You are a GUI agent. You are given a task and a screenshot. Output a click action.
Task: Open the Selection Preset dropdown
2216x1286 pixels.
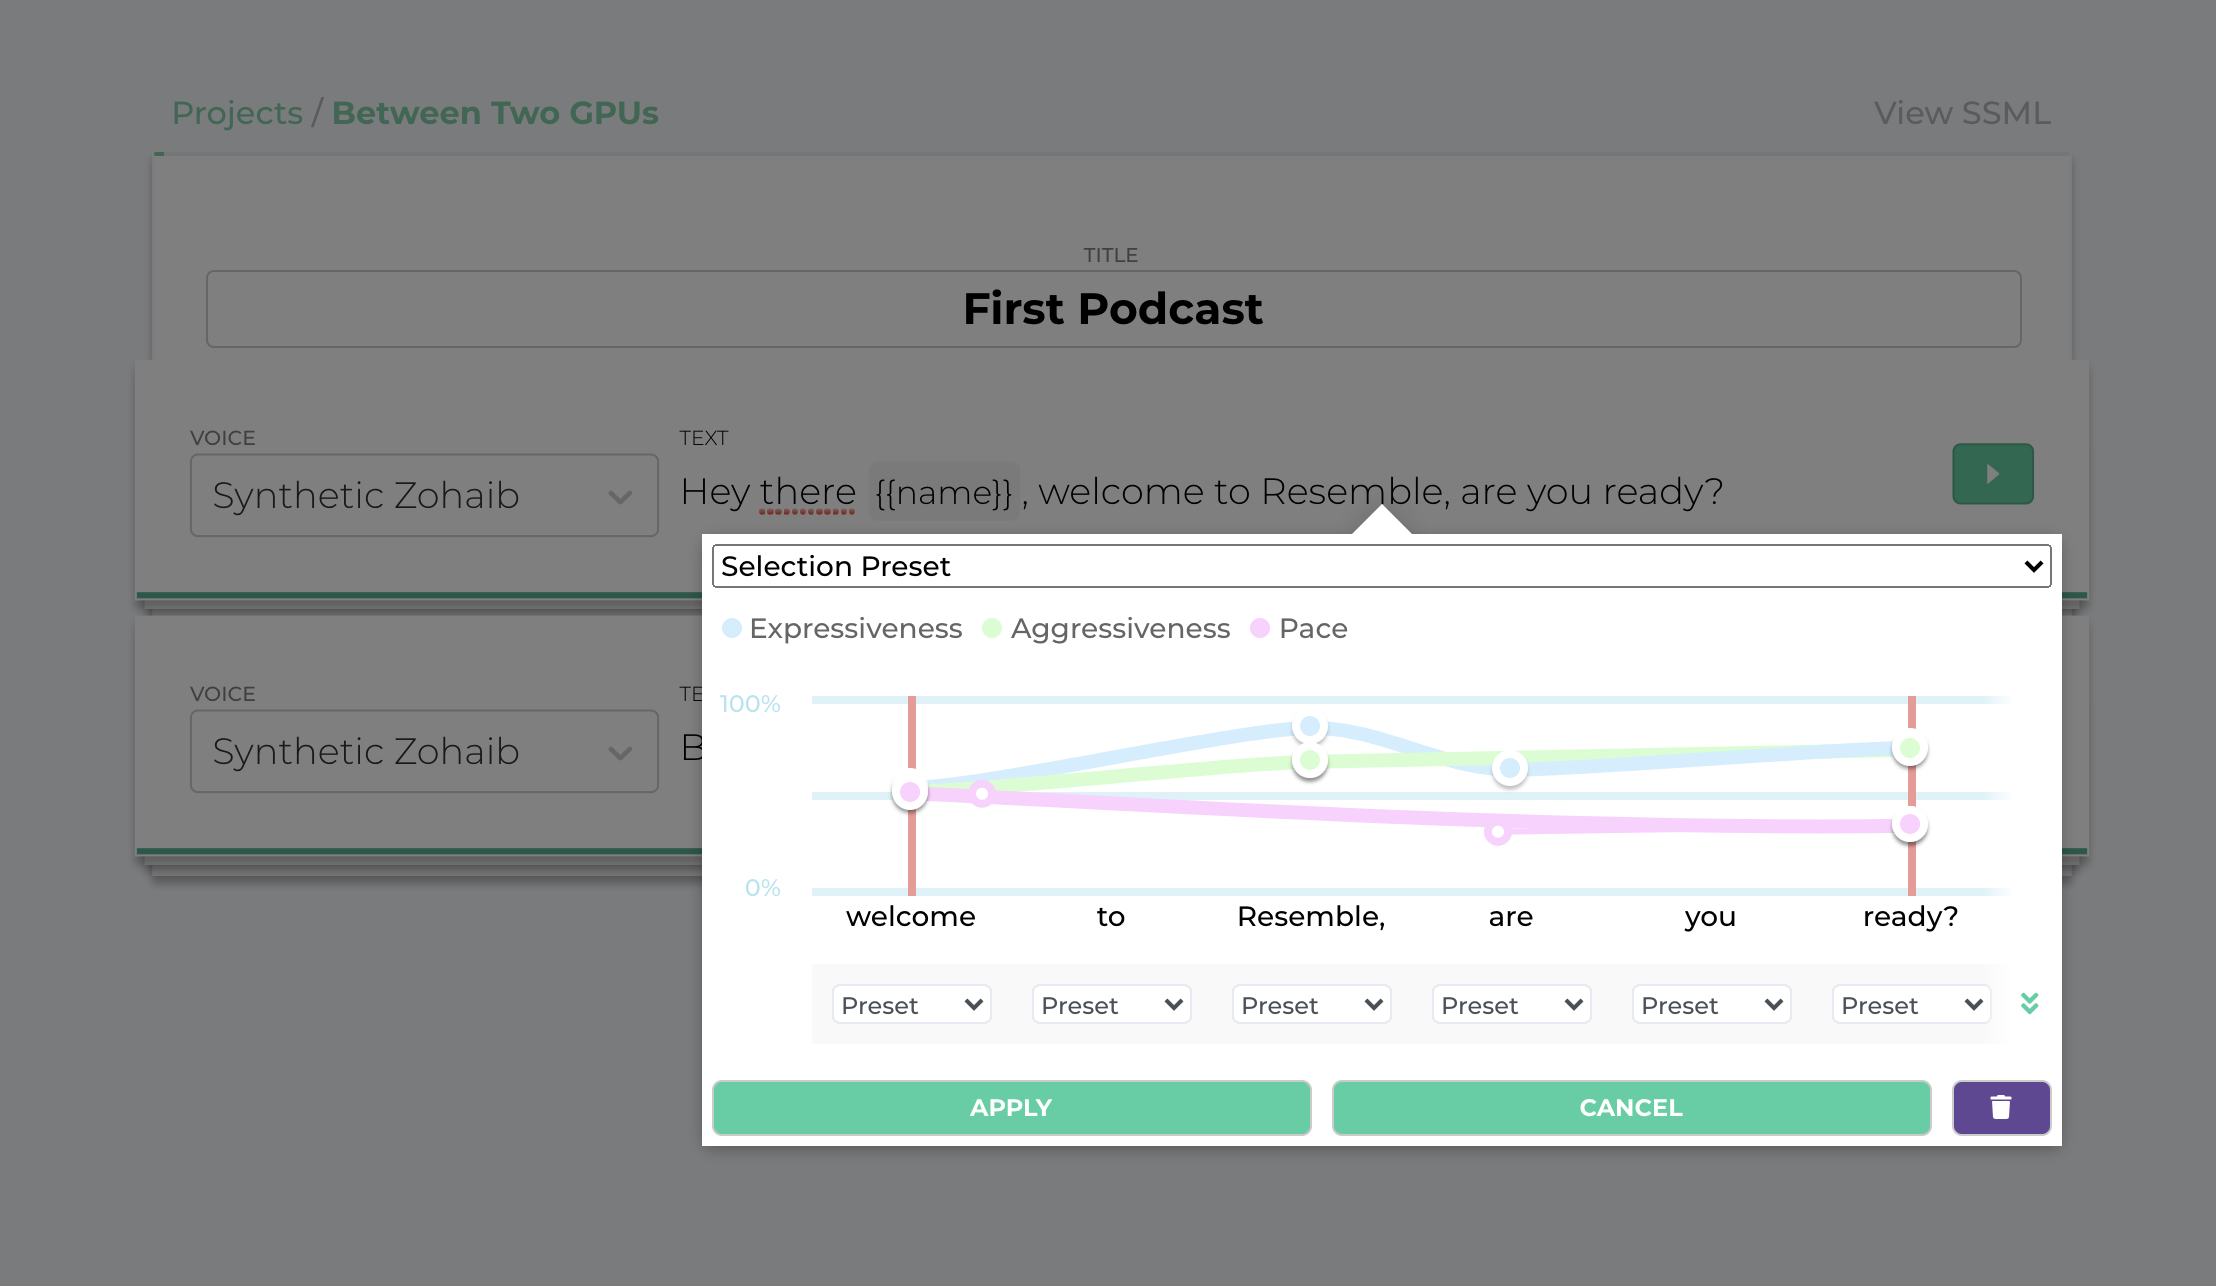pos(1381,566)
